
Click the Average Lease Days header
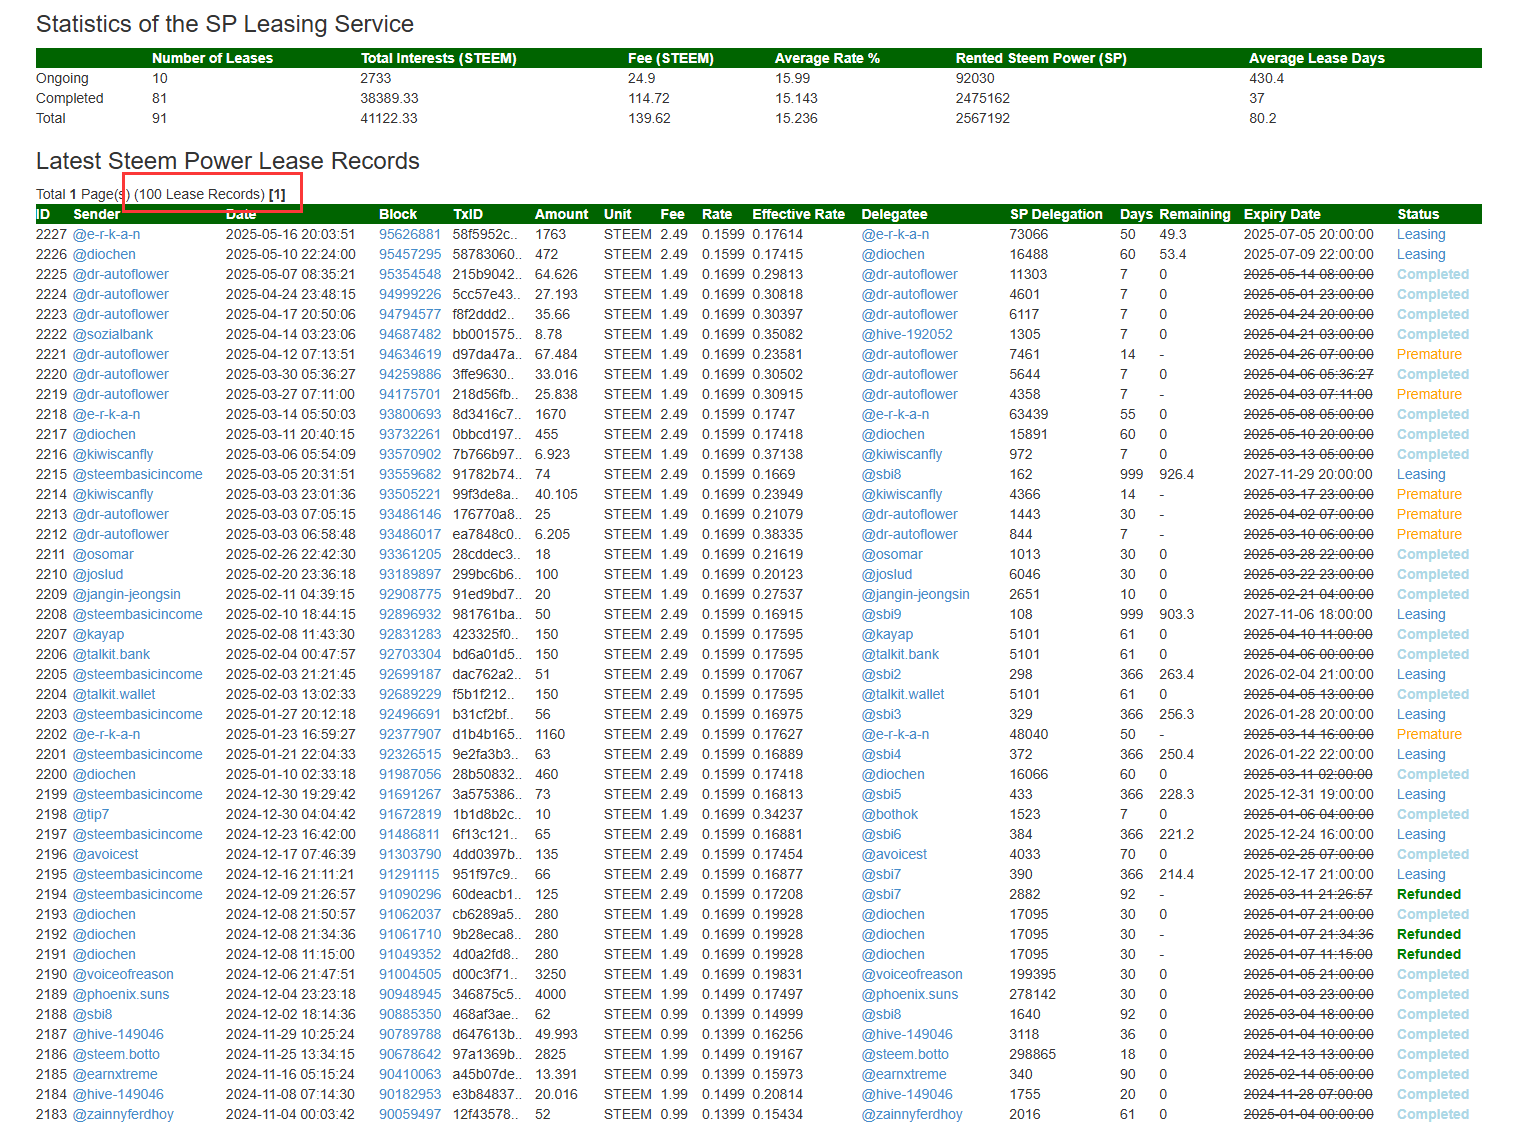click(1317, 58)
